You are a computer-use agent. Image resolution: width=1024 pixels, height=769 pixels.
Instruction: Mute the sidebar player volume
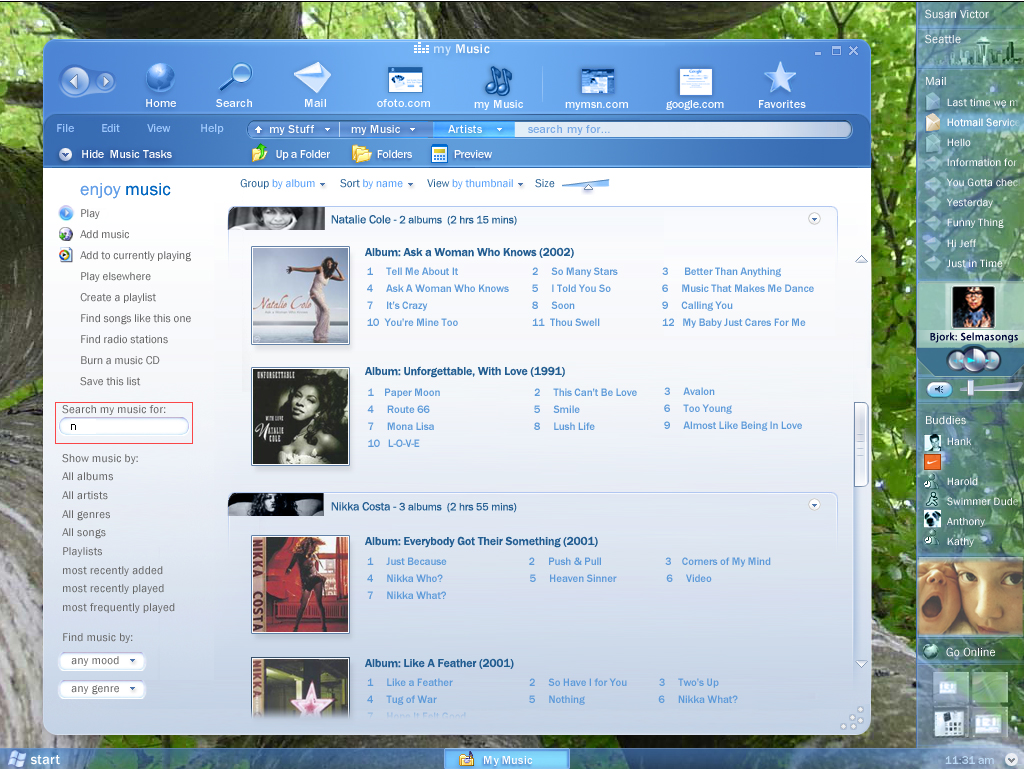point(939,390)
